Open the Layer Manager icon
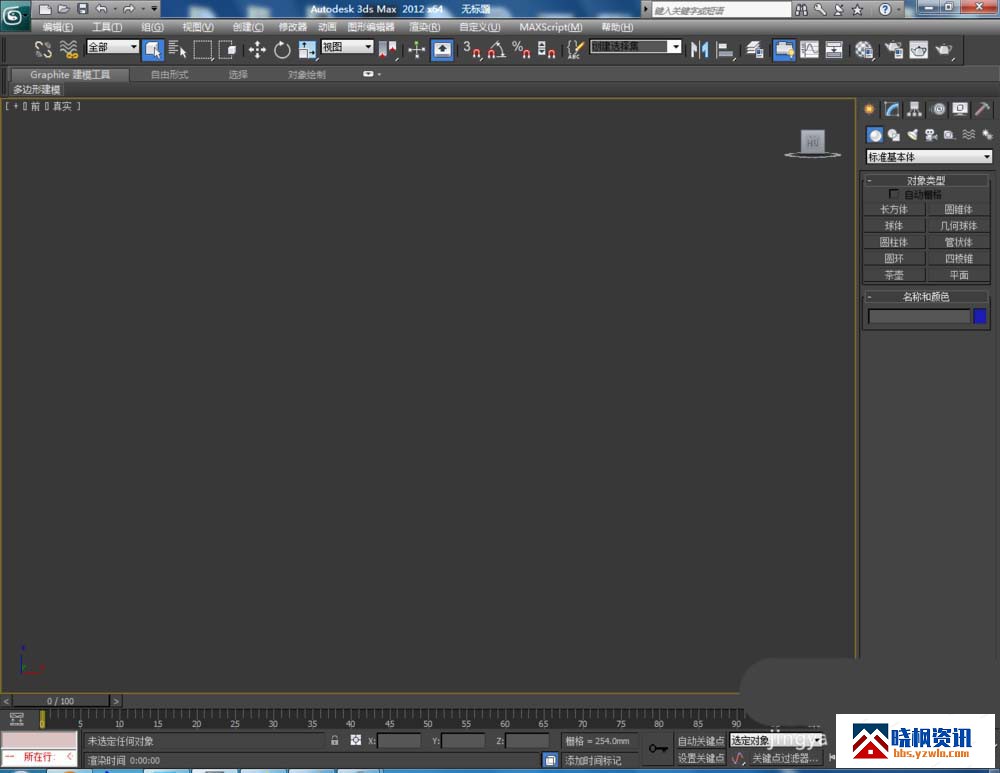 tap(755, 49)
